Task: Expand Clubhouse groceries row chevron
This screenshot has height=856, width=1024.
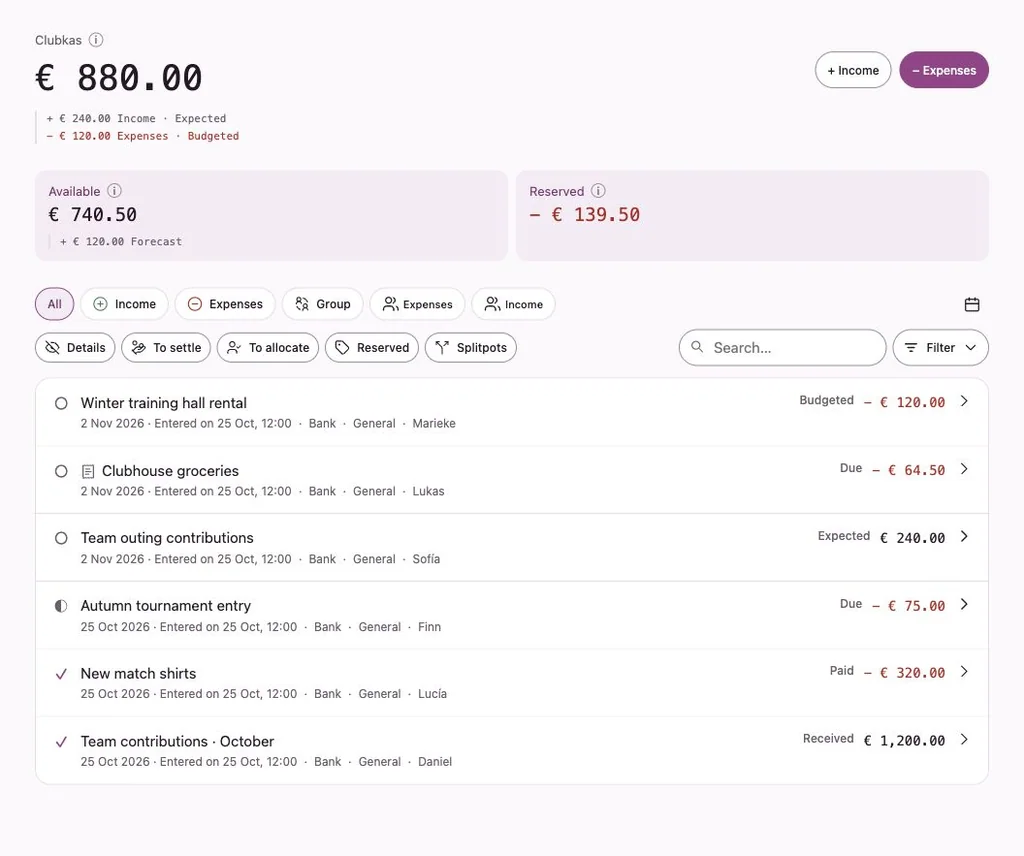Action: click(965, 469)
